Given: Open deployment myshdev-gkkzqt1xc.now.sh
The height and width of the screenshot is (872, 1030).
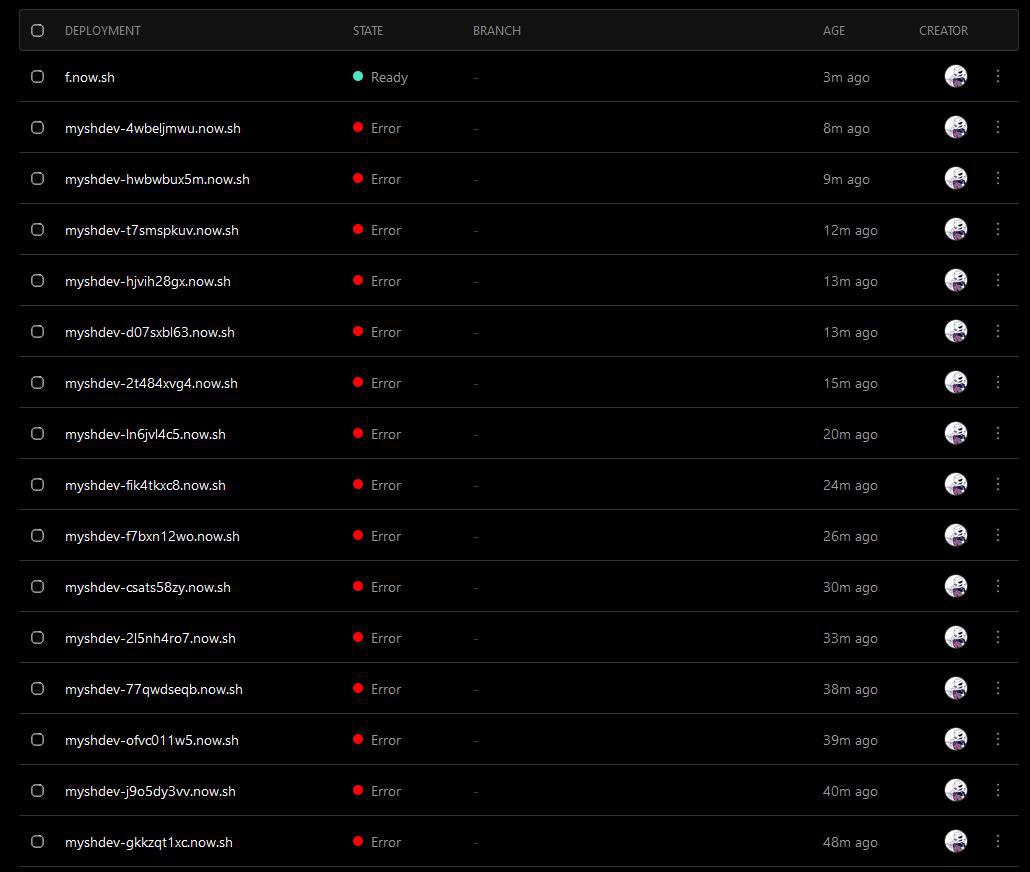Looking at the screenshot, I should point(148,842).
